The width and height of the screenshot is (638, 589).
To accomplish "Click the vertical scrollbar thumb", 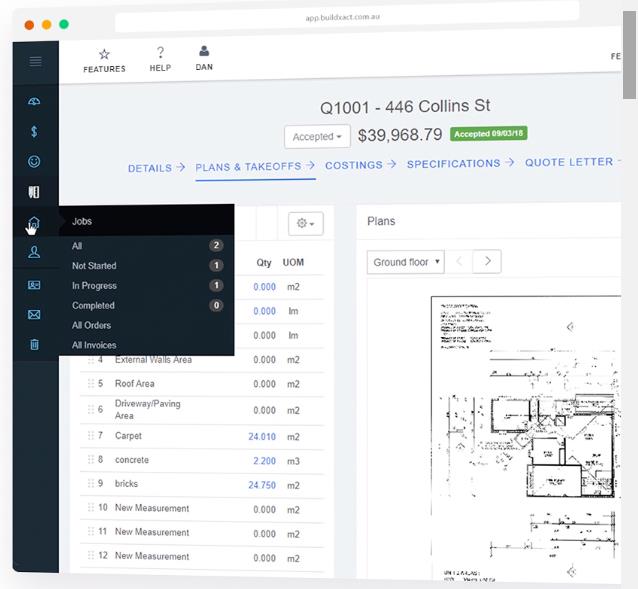I will [x=629, y=55].
